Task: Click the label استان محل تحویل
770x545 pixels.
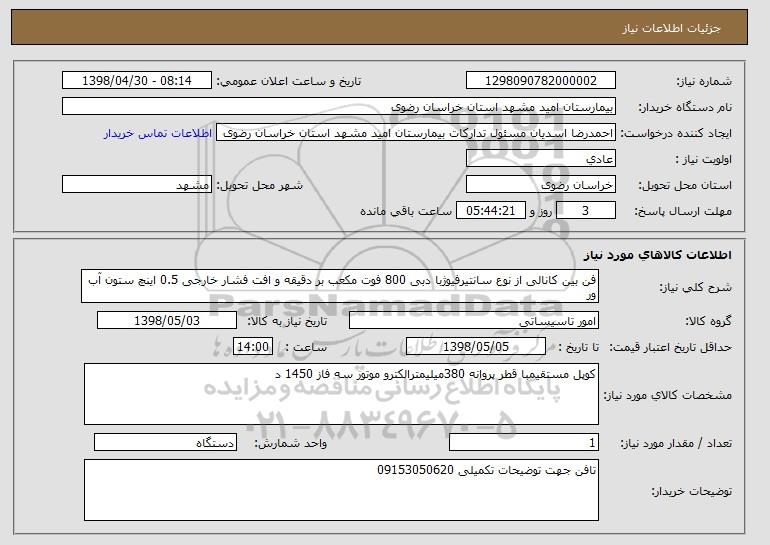Action: click(x=685, y=185)
